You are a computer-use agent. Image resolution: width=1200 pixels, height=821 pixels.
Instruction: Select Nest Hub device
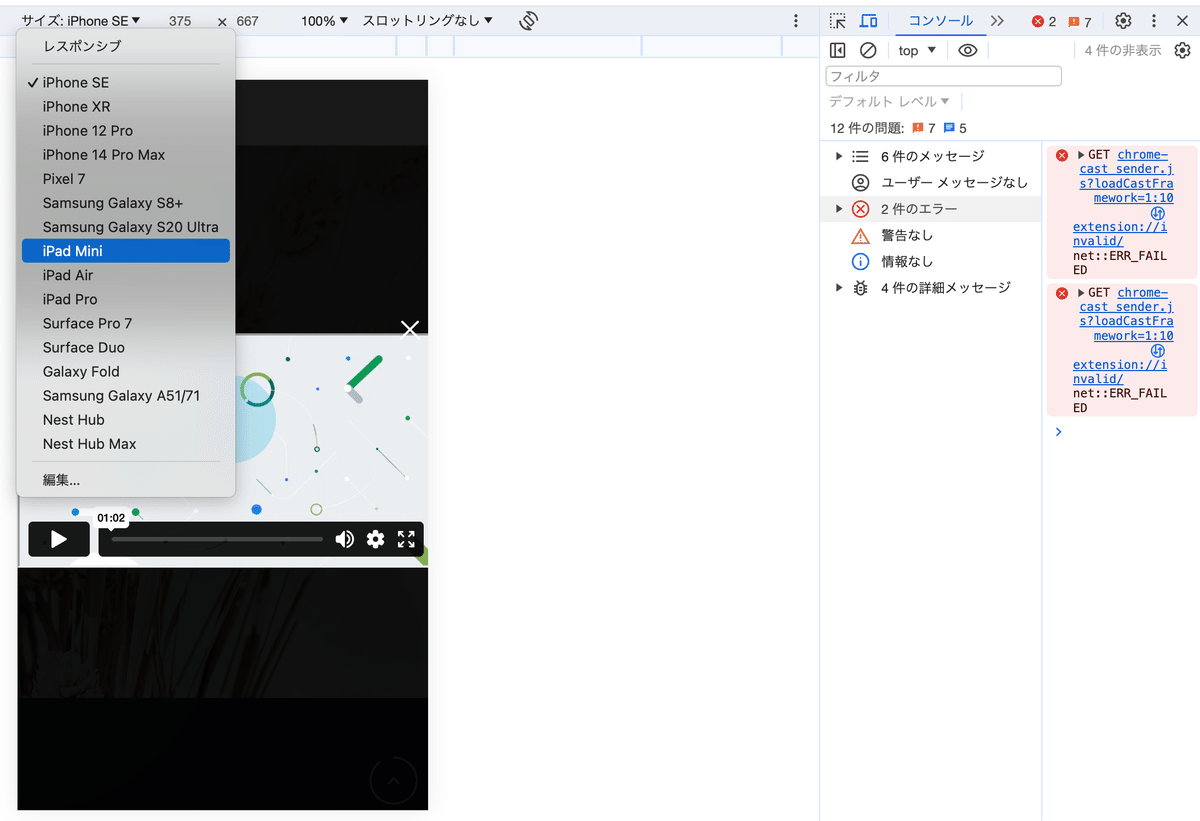126,420
